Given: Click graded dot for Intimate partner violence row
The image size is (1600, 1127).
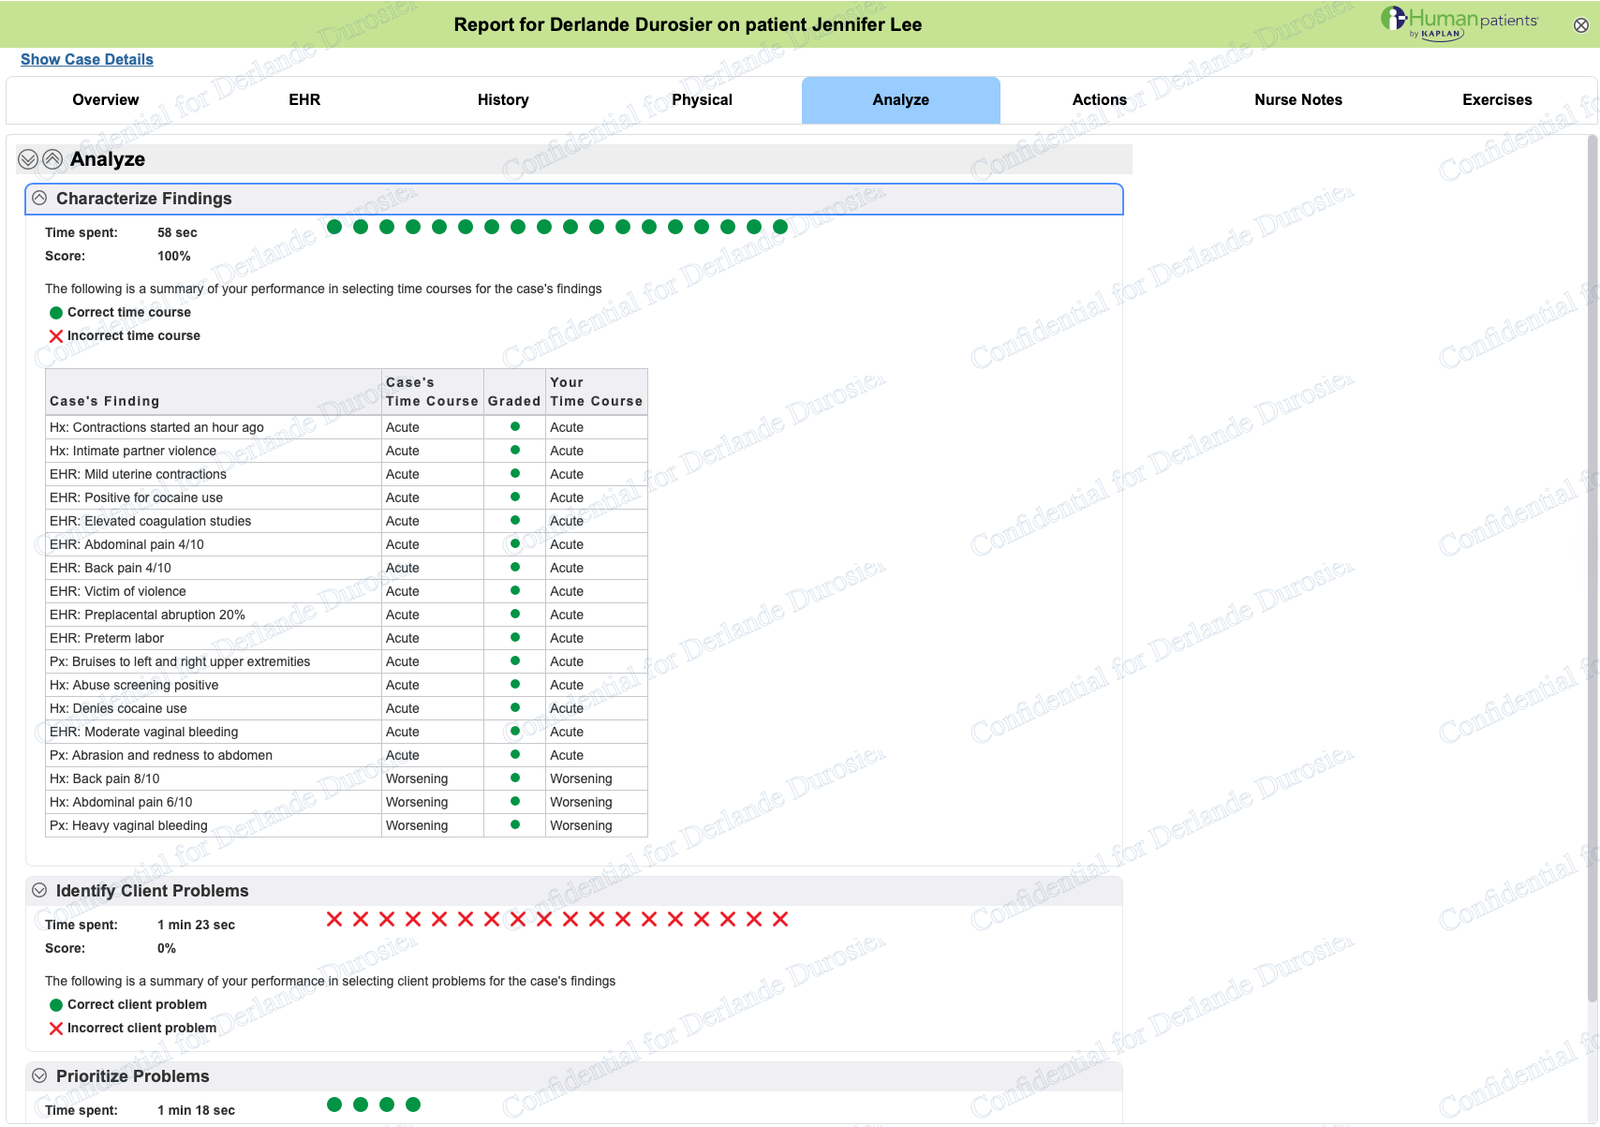Looking at the screenshot, I should click(515, 450).
